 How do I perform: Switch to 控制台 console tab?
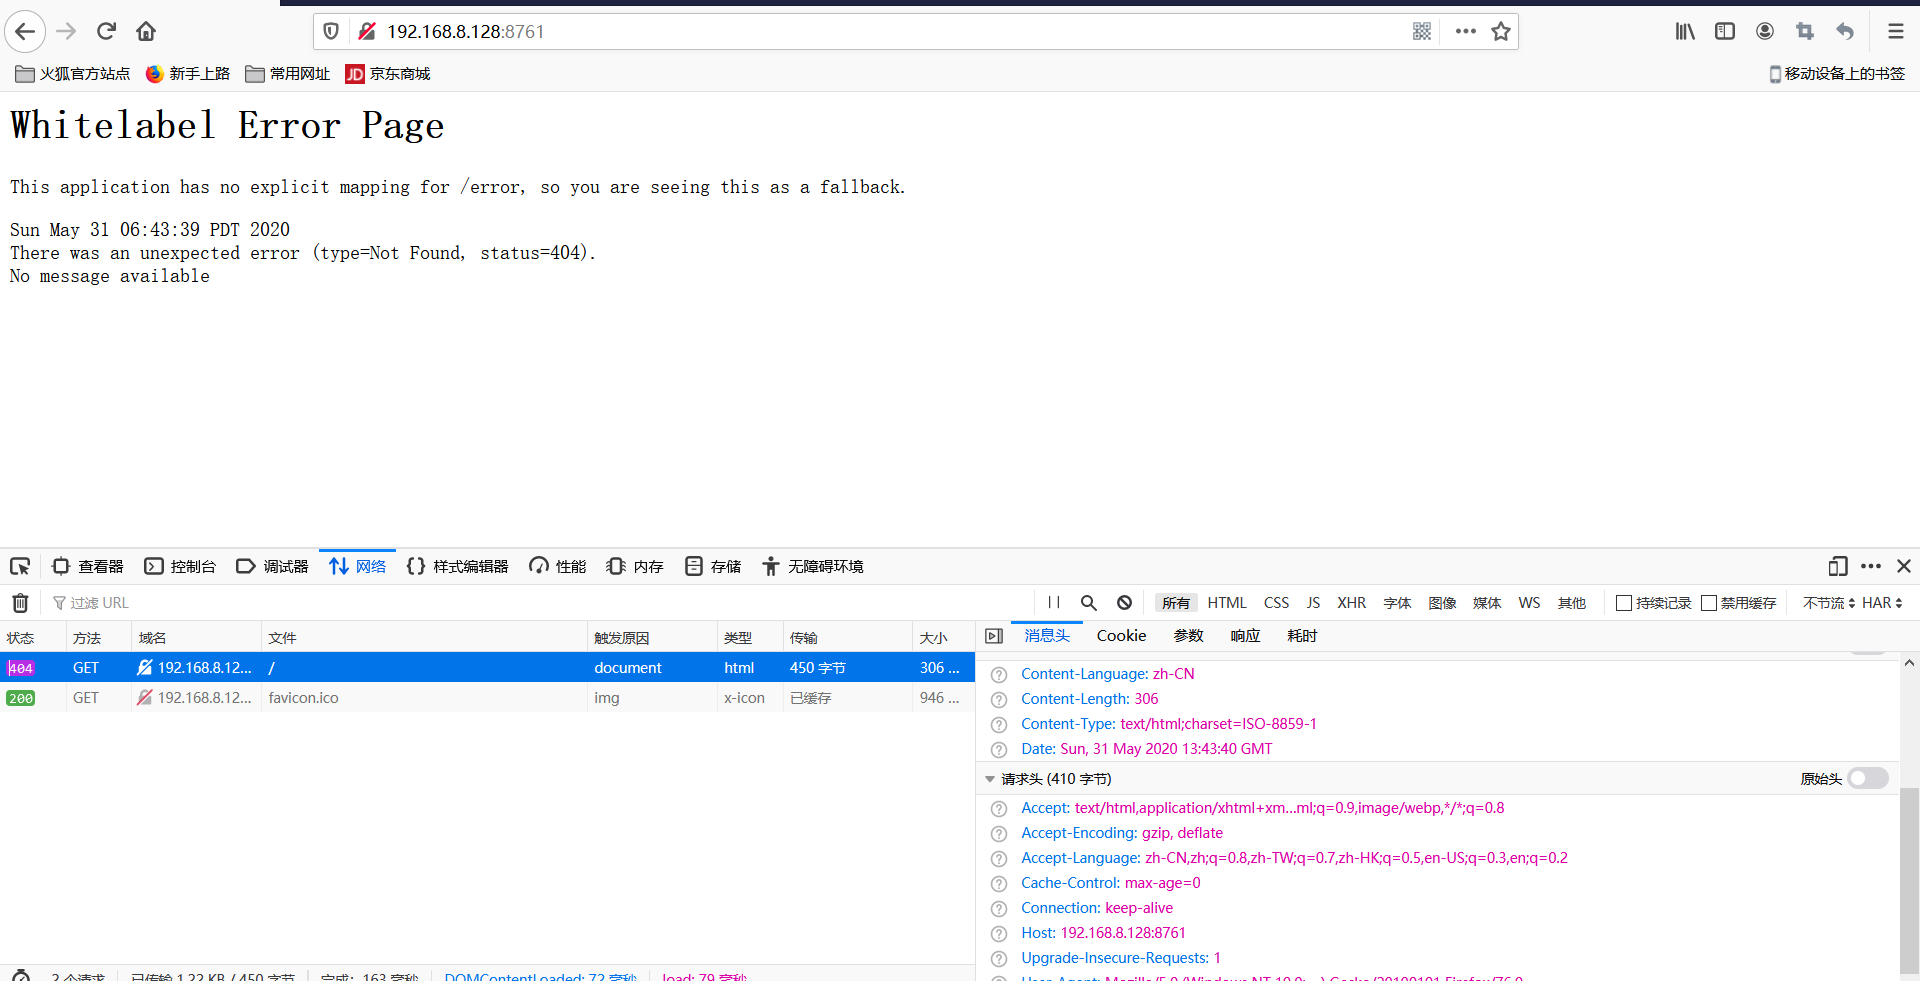180,567
